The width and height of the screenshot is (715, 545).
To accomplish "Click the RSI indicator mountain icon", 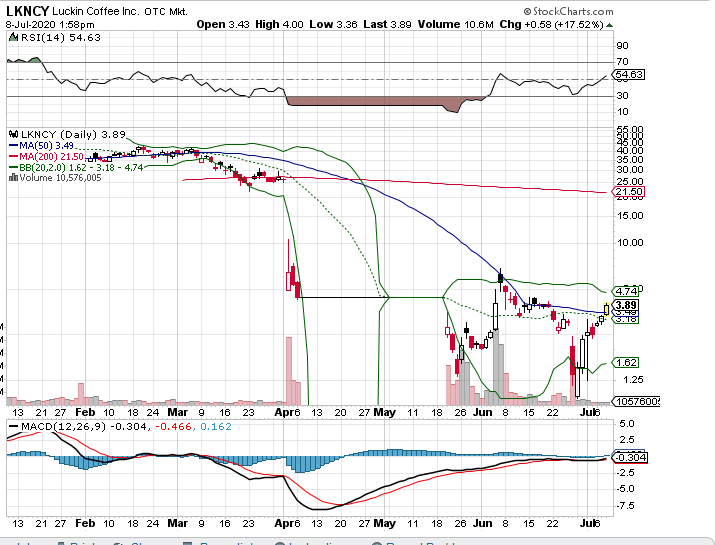I will click(13, 37).
